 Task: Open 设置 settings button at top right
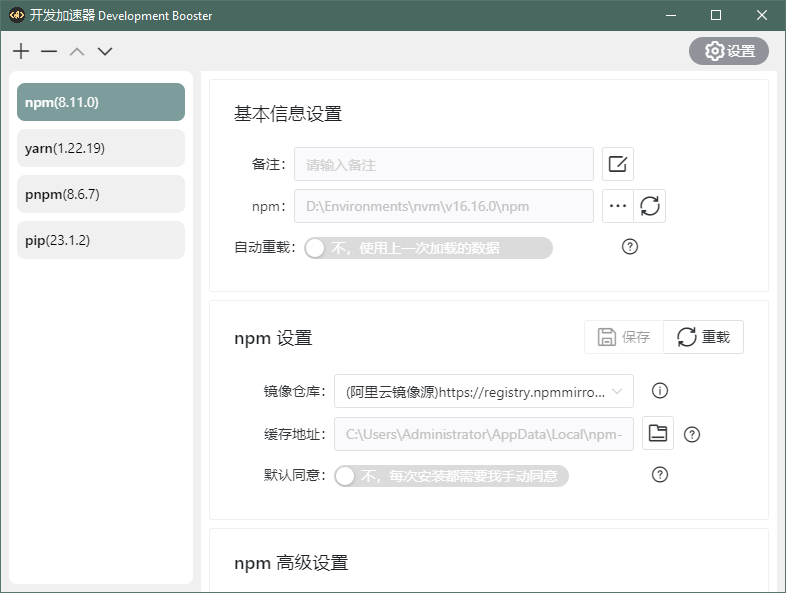tap(729, 51)
